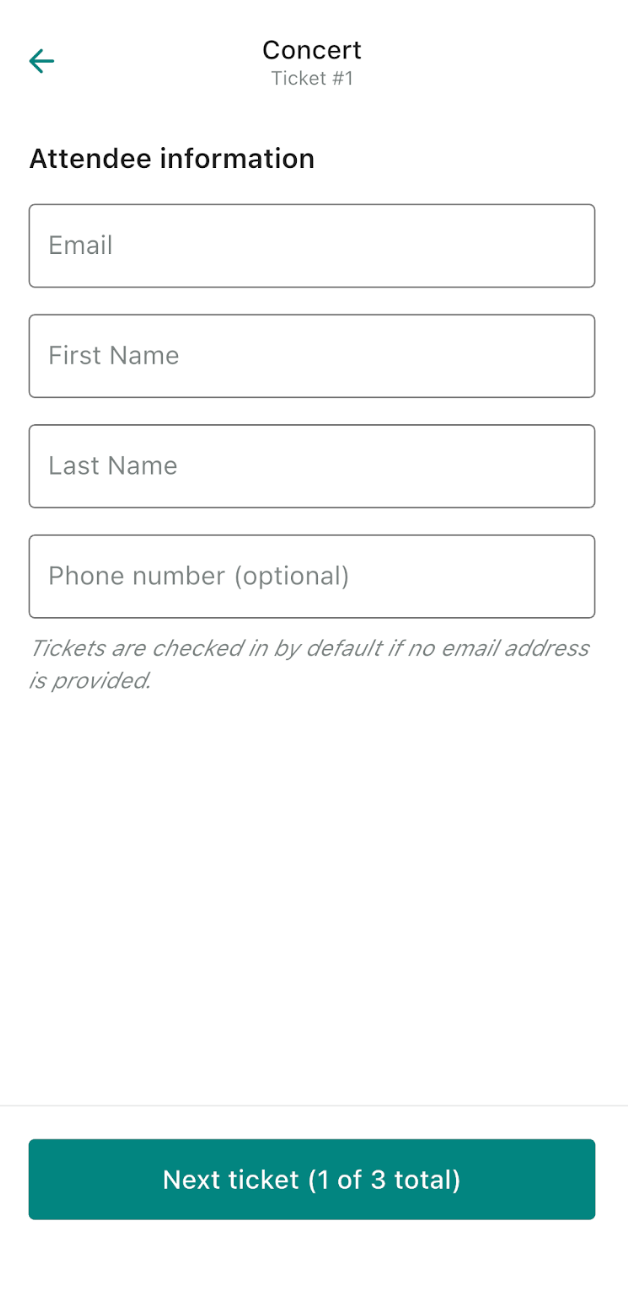Screen dimensions: 628x1298
Task: Advance to the next ticket form
Action: pos(311,1179)
